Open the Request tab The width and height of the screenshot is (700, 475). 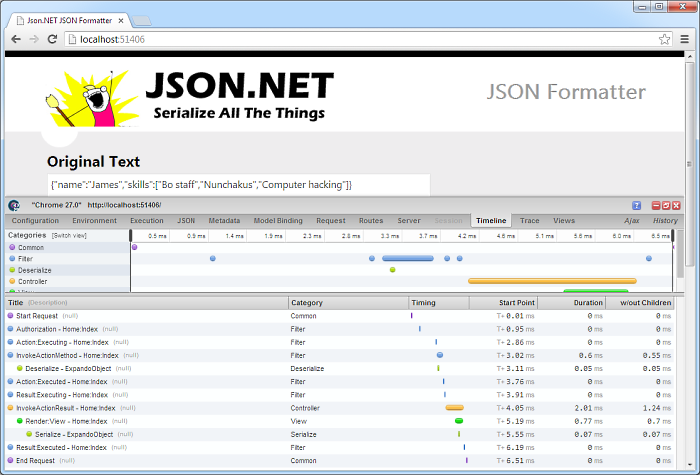pyautogui.click(x=331, y=221)
